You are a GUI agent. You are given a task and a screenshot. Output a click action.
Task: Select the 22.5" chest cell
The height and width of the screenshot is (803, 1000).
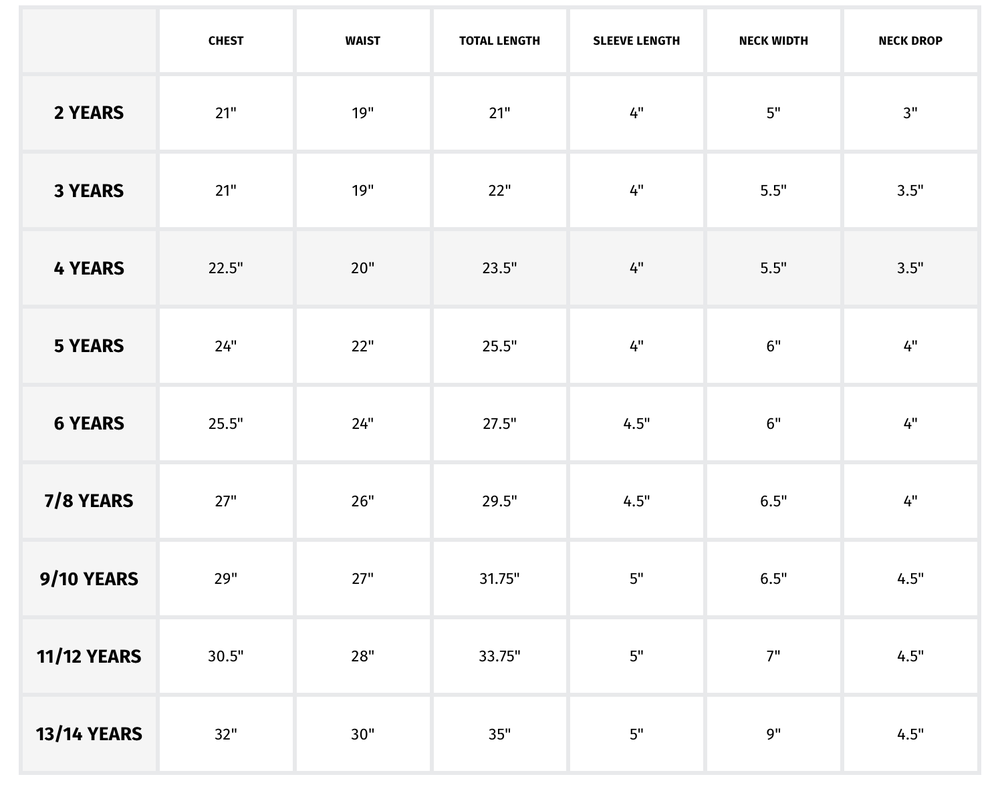226,268
